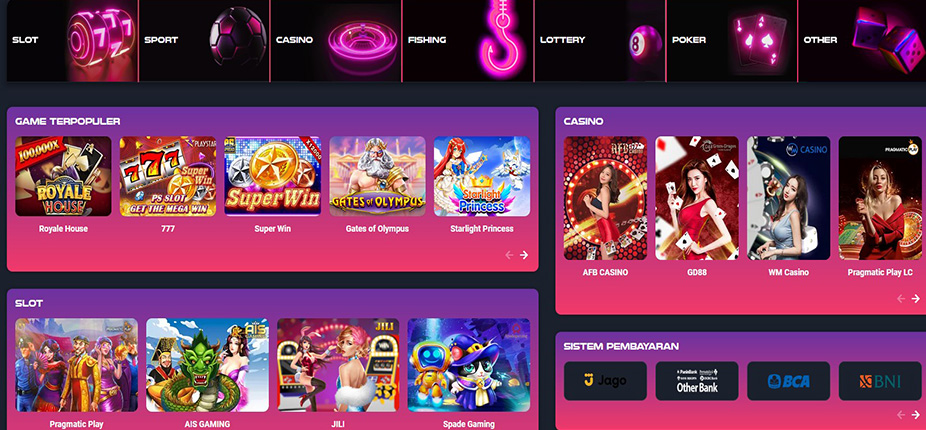Choose the Jago payment option
This screenshot has height=430, width=926.
click(605, 381)
